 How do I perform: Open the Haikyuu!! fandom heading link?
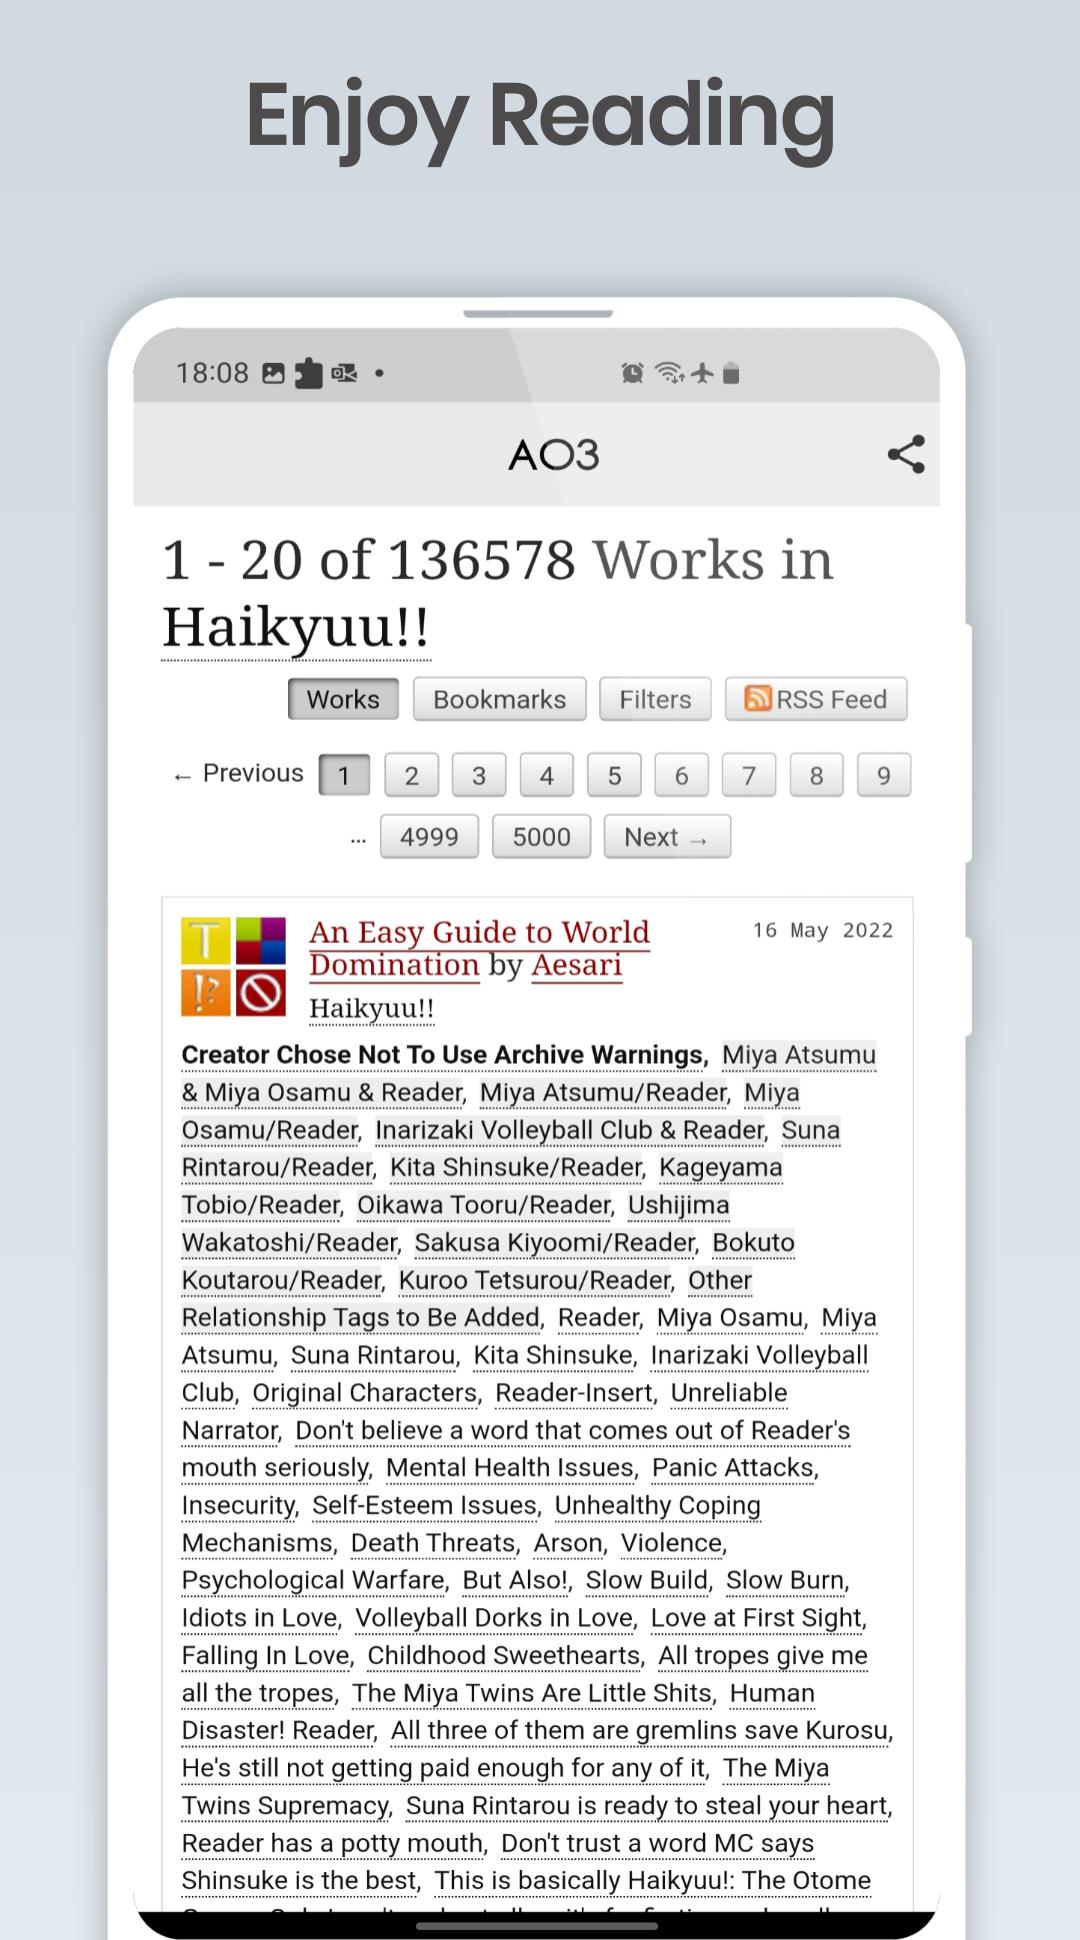coord(296,627)
